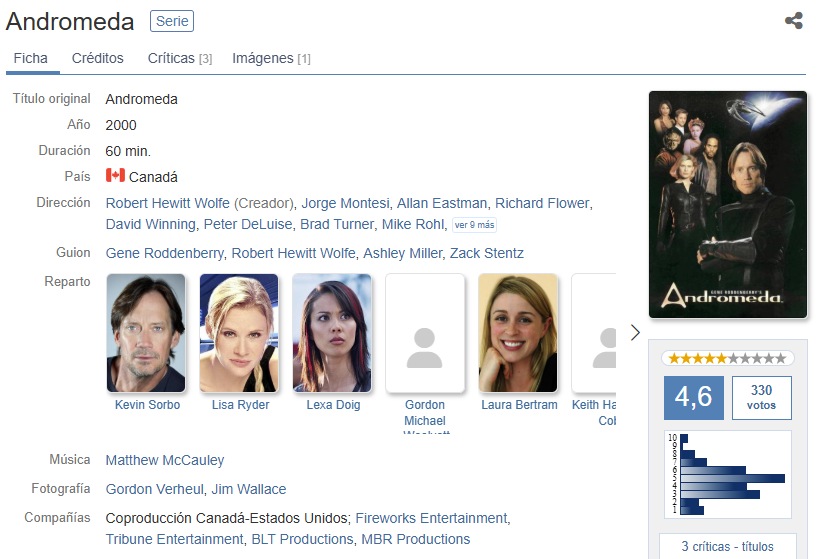Open David Winning link
The image size is (817, 559).
click(151, 224)
